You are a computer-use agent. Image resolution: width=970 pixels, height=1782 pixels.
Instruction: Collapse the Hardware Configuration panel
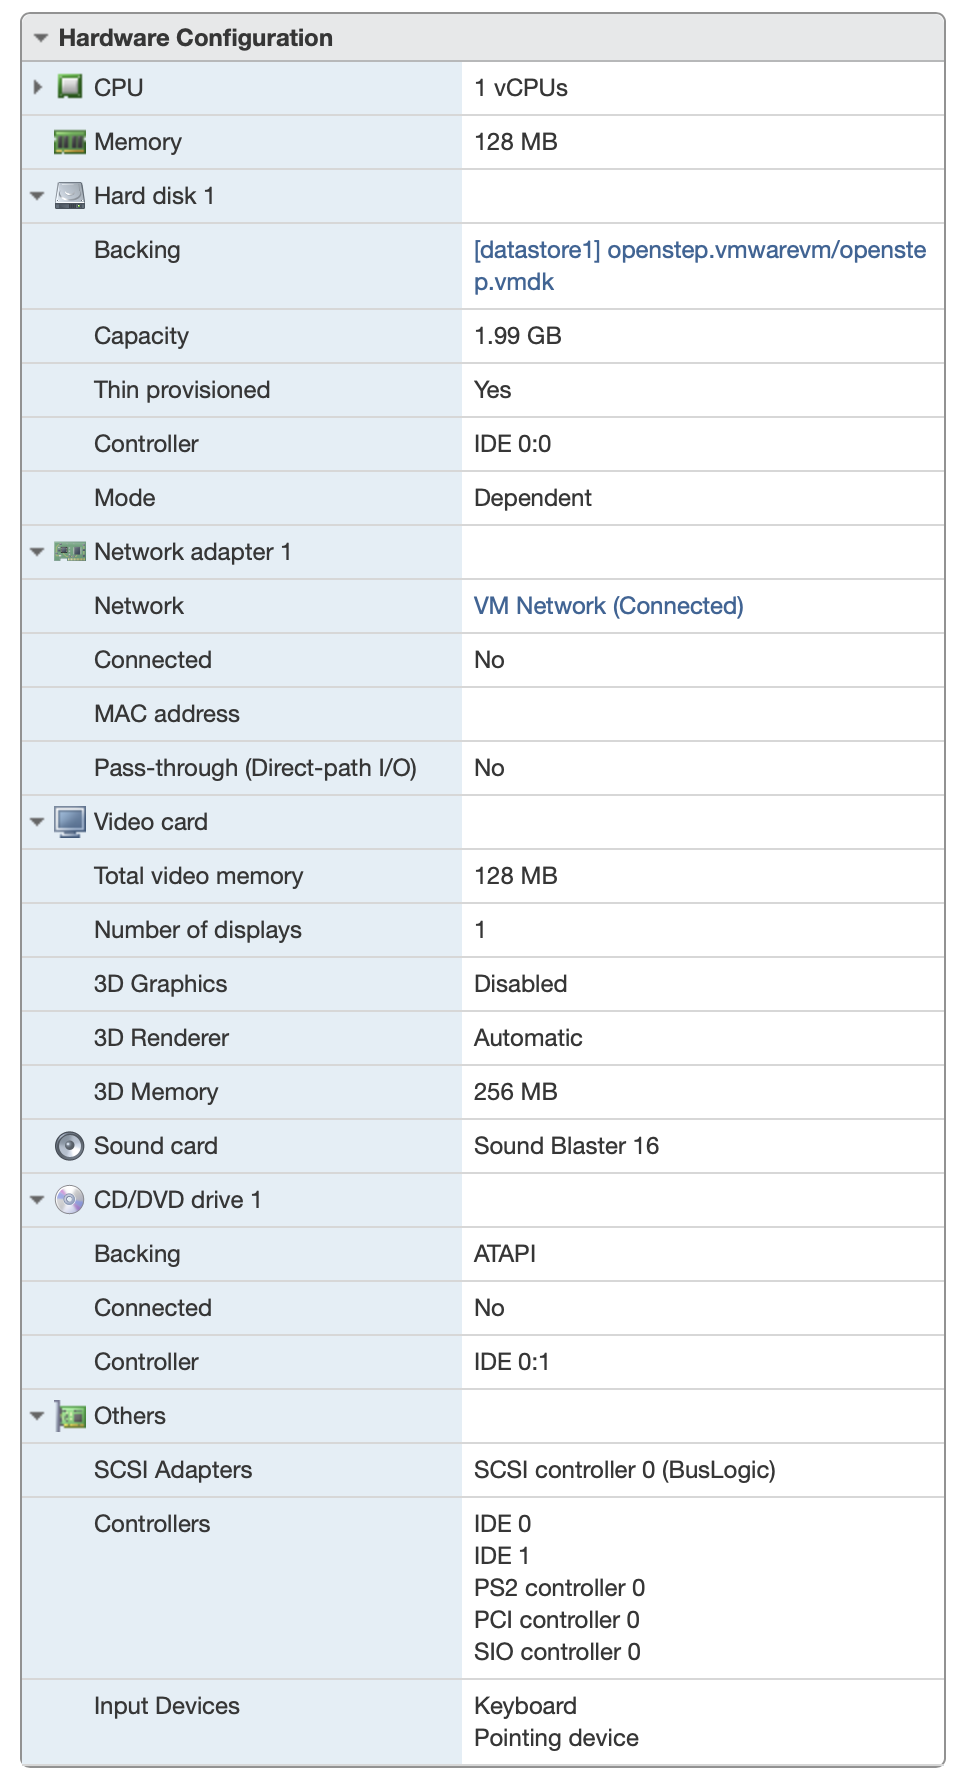click(x=41, y=38)
